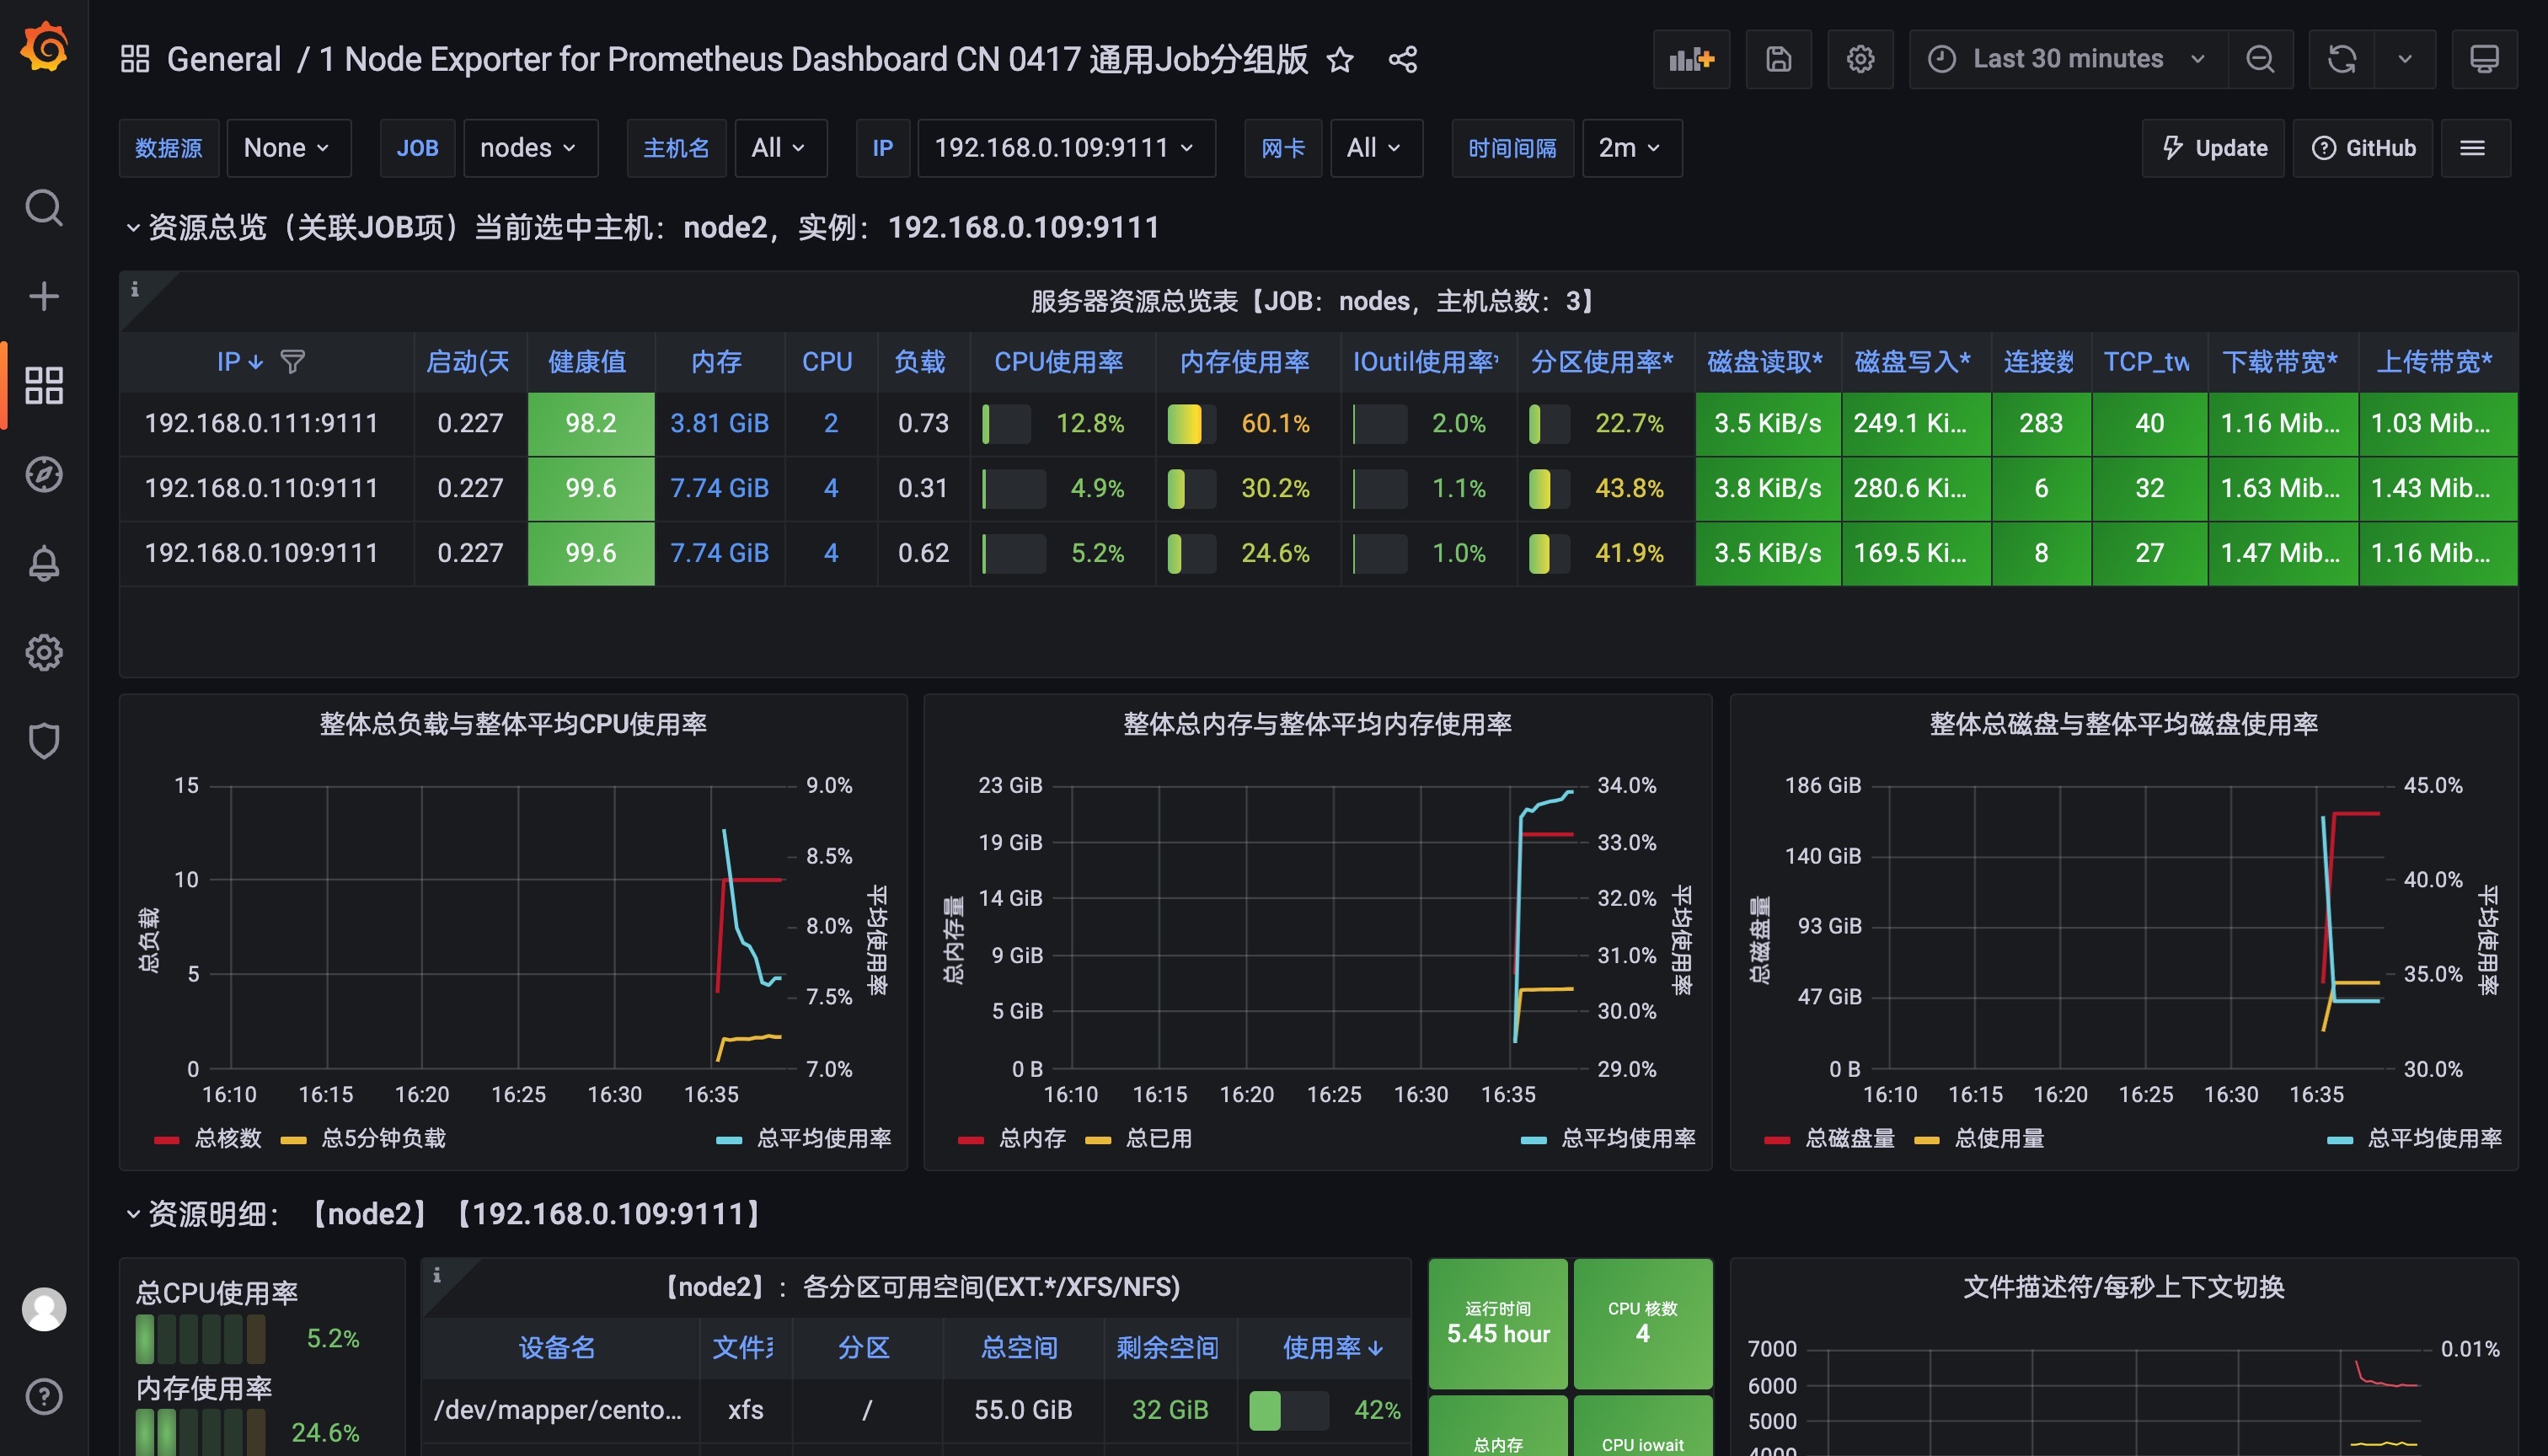The height and width of the screenshot is (1456, 2548).
Task: Star this dashboard as favorite
Action: tap(1340, 60)
